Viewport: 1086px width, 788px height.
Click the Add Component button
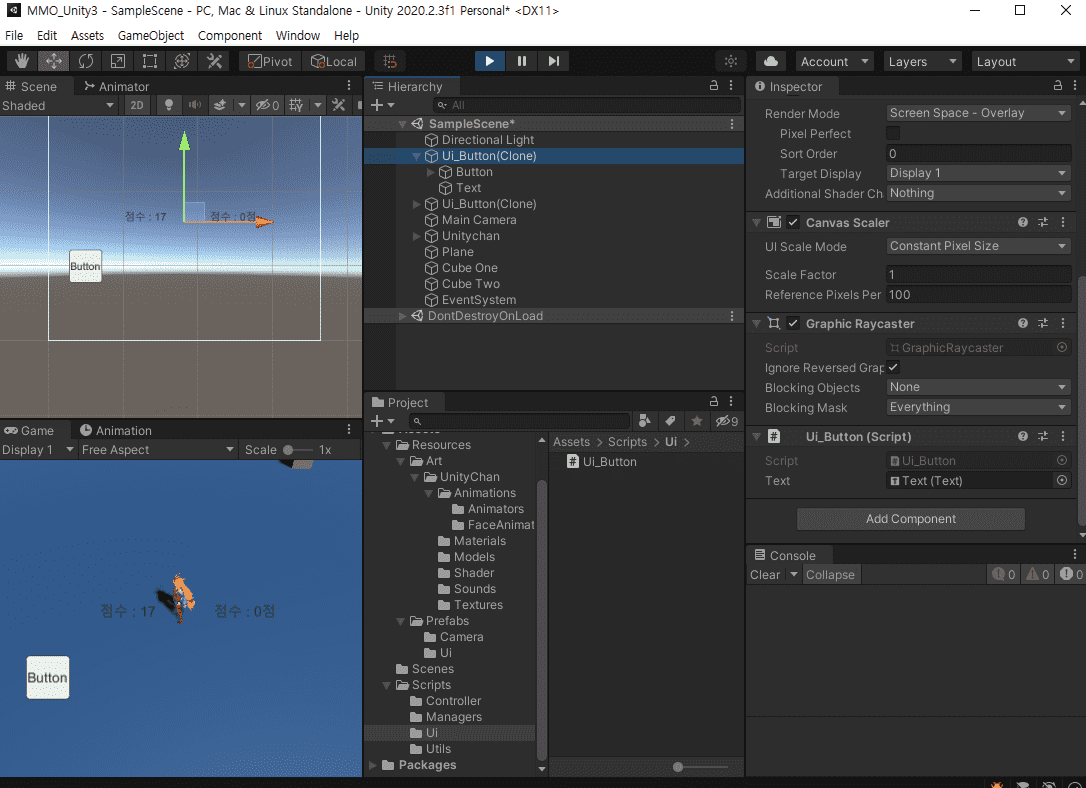911,519
